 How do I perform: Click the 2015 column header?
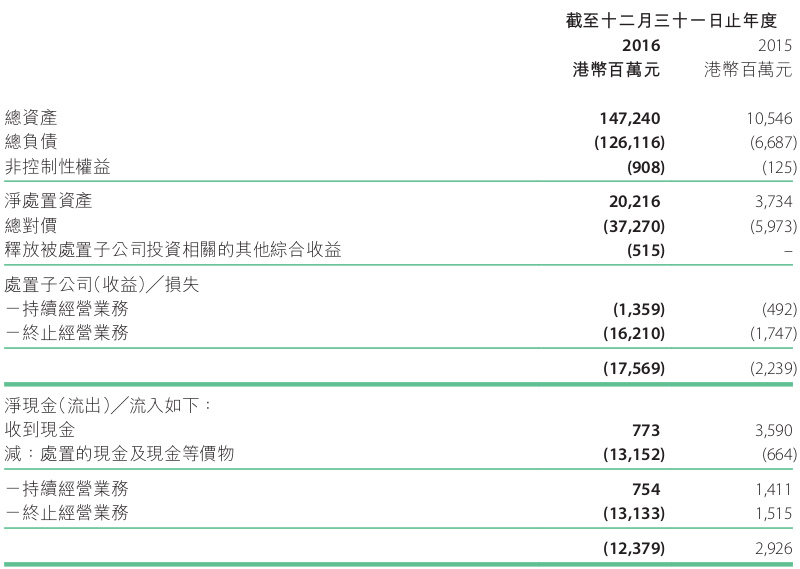coord(774,45)
